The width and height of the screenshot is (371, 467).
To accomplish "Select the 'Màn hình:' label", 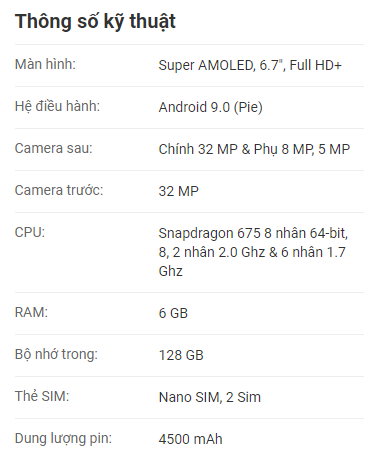I will (x=45, y=64).
